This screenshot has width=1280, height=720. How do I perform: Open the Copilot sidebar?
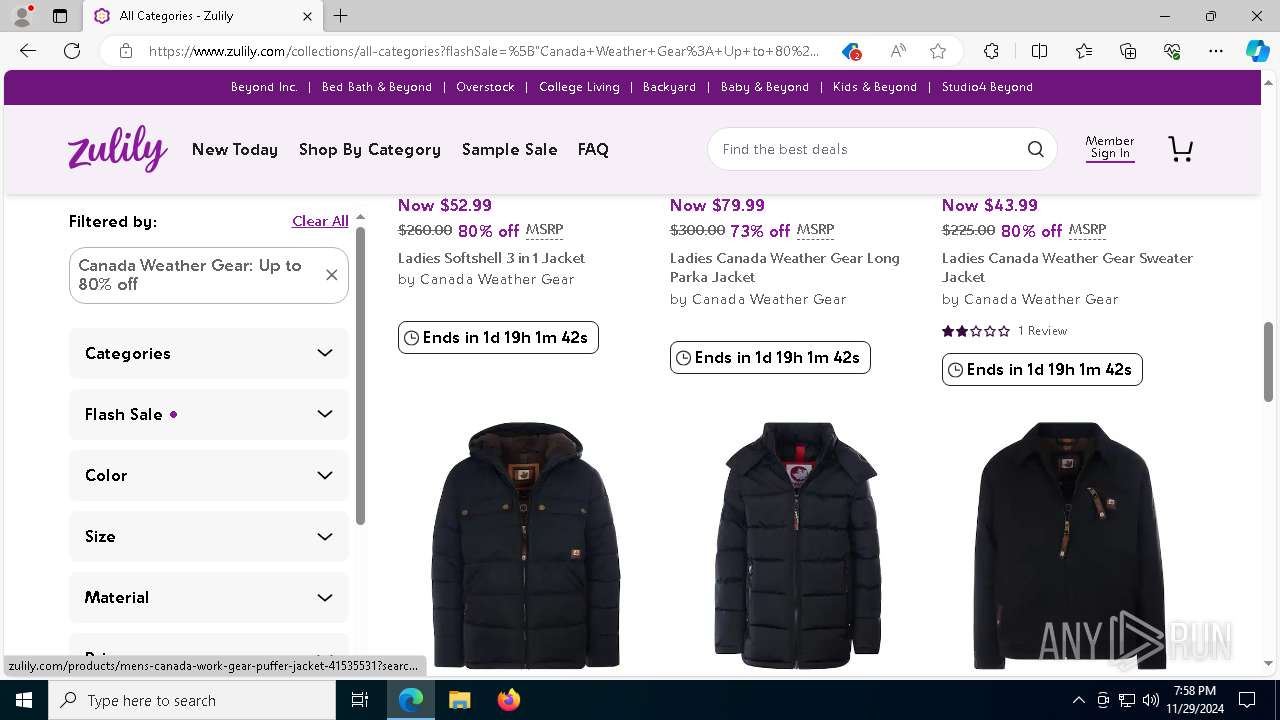1257,51
